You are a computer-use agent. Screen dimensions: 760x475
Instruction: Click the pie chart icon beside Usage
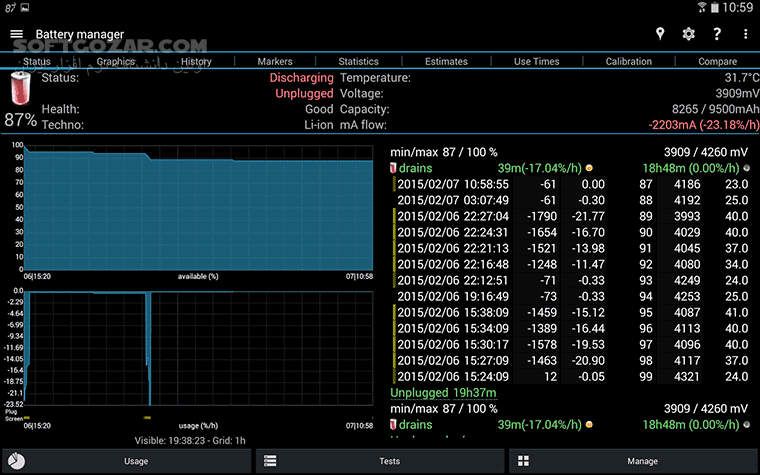(x=14, y=461)
